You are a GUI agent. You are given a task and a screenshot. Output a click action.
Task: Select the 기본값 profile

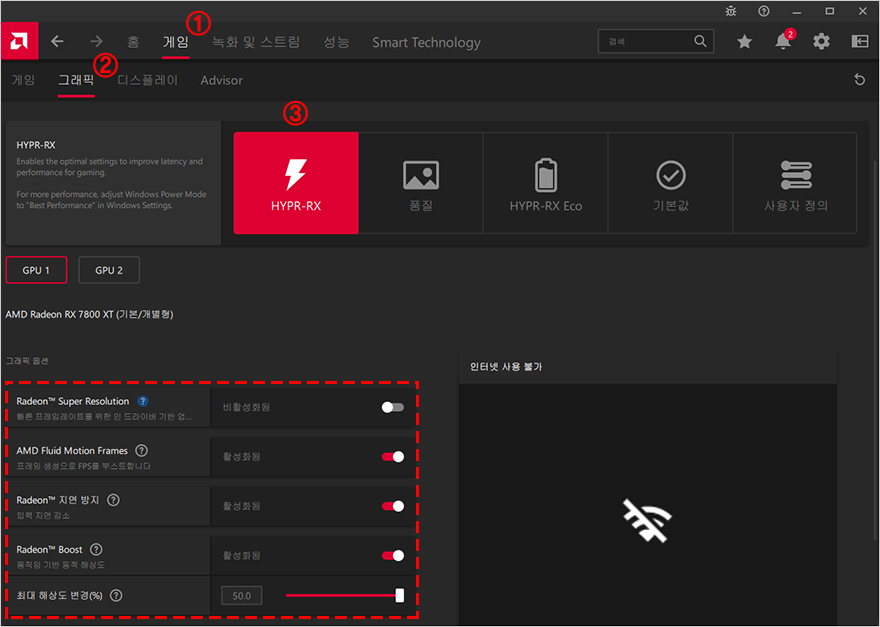(671, 183)
